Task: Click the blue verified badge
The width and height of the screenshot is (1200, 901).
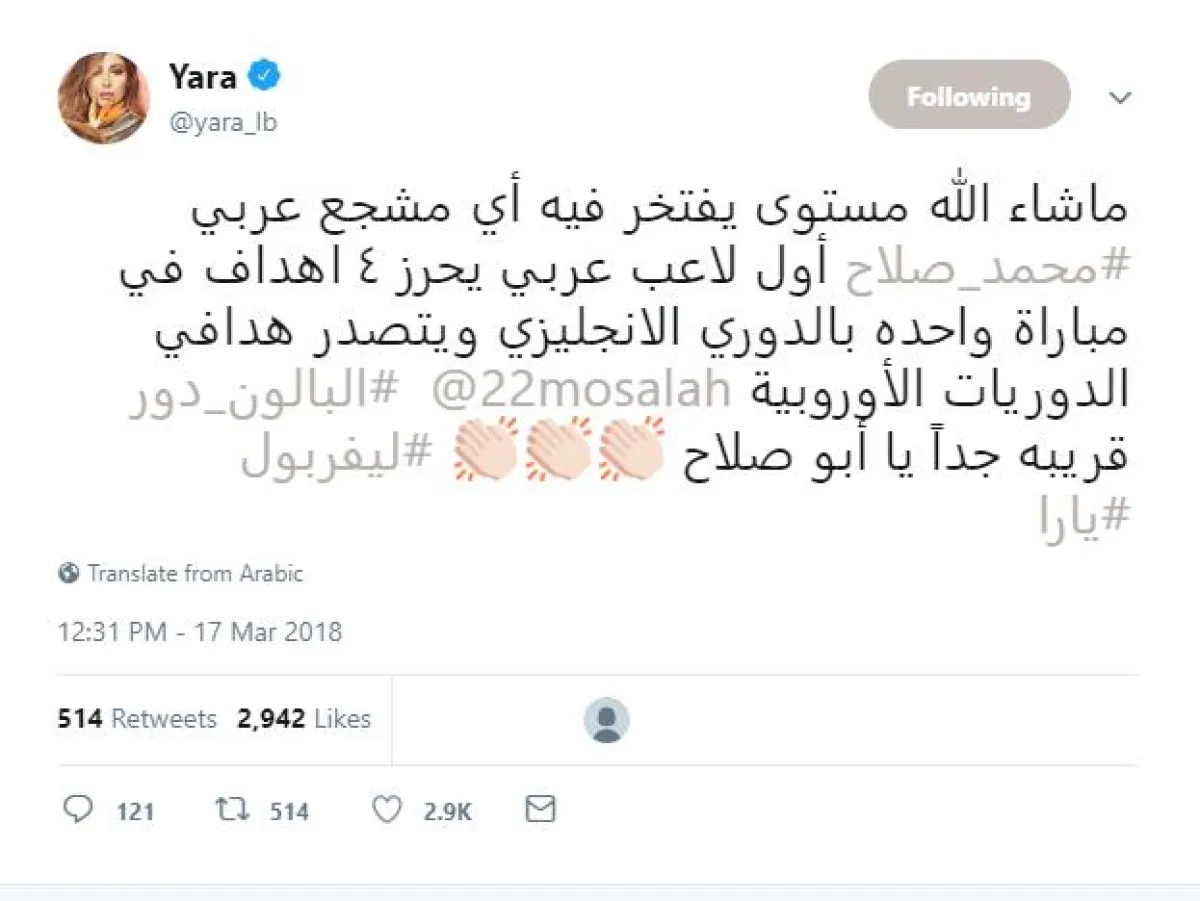Action: click(265, 75)
